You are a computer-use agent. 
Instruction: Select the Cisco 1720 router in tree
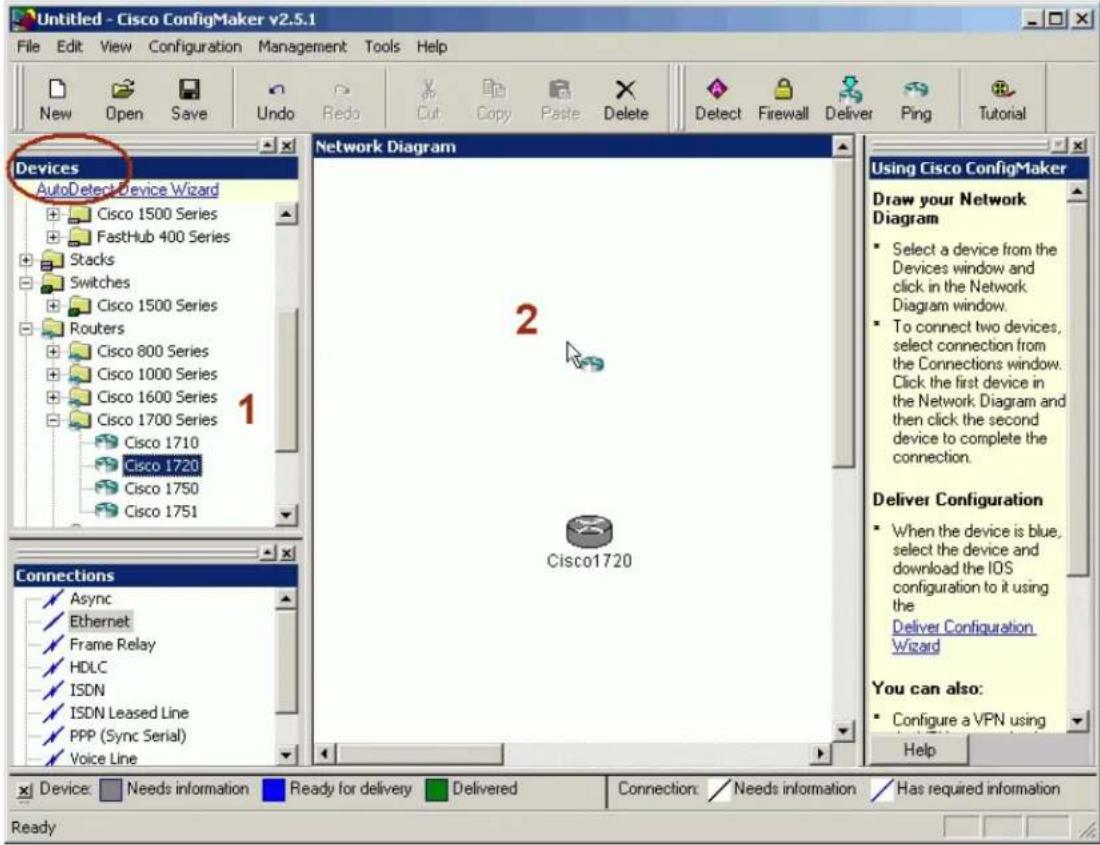(161, 466)
